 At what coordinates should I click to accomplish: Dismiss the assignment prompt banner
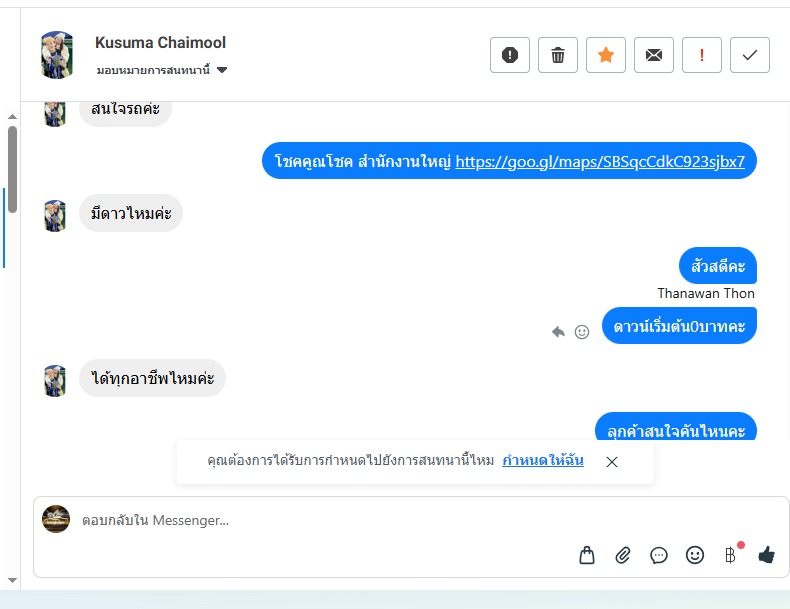pos(612,462)
